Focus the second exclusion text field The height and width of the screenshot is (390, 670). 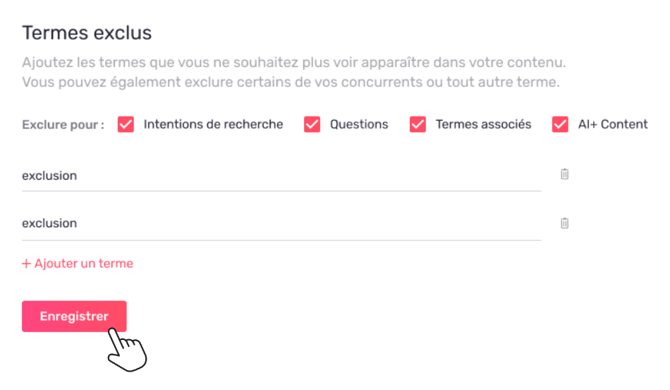pos(281,223)
